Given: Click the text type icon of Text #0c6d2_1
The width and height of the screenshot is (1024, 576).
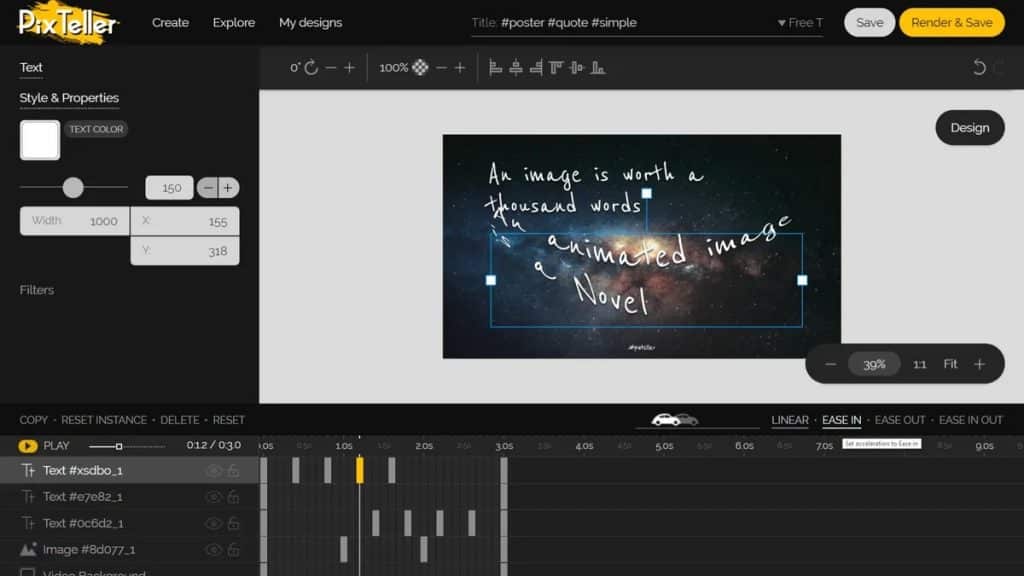Looking at the screenshot, I should pyautogui.click(x=28, y=523).
